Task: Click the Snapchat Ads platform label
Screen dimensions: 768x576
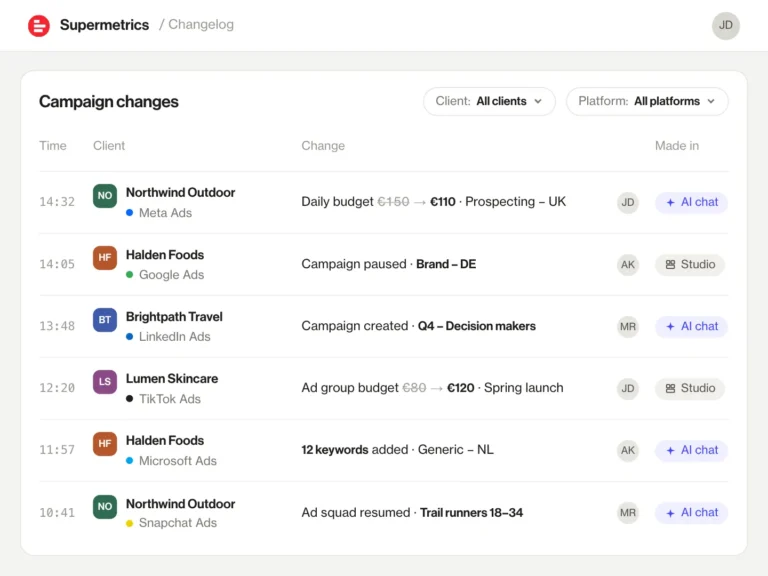Action: pyautogui.click(x=177, y=523)
